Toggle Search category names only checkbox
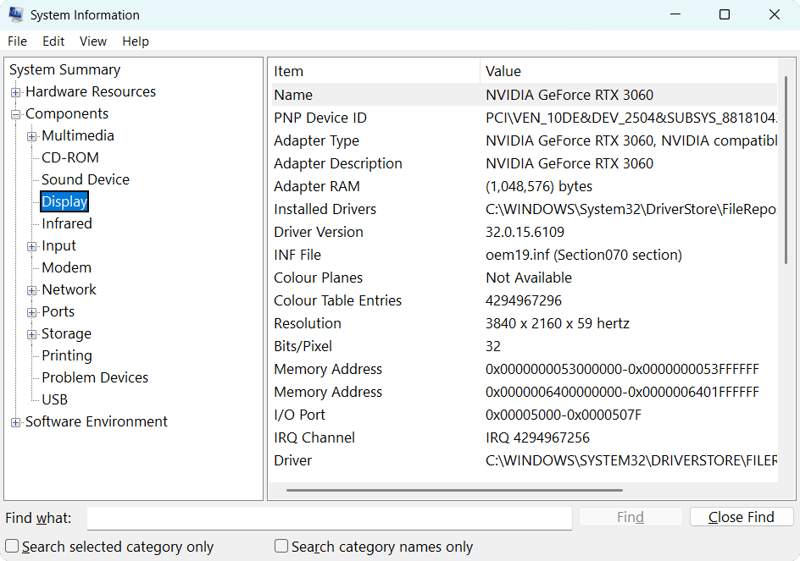This screenshot has width=800, height=561. pos(281,546)
